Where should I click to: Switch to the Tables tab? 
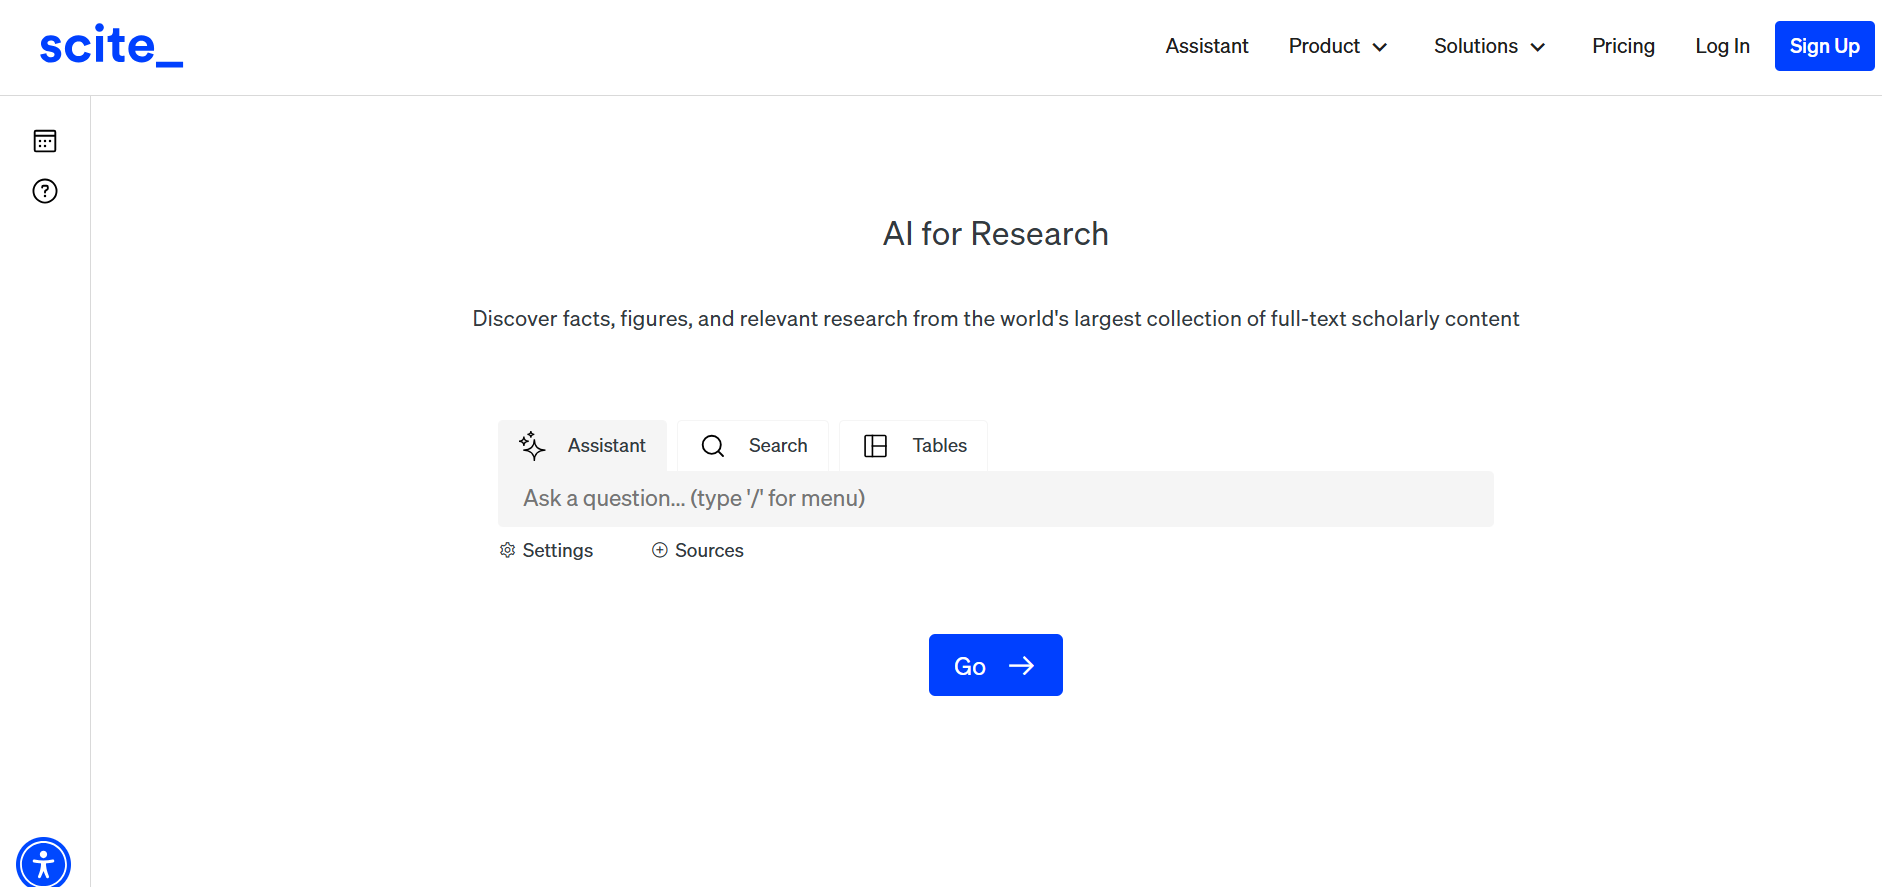[939, 446]
